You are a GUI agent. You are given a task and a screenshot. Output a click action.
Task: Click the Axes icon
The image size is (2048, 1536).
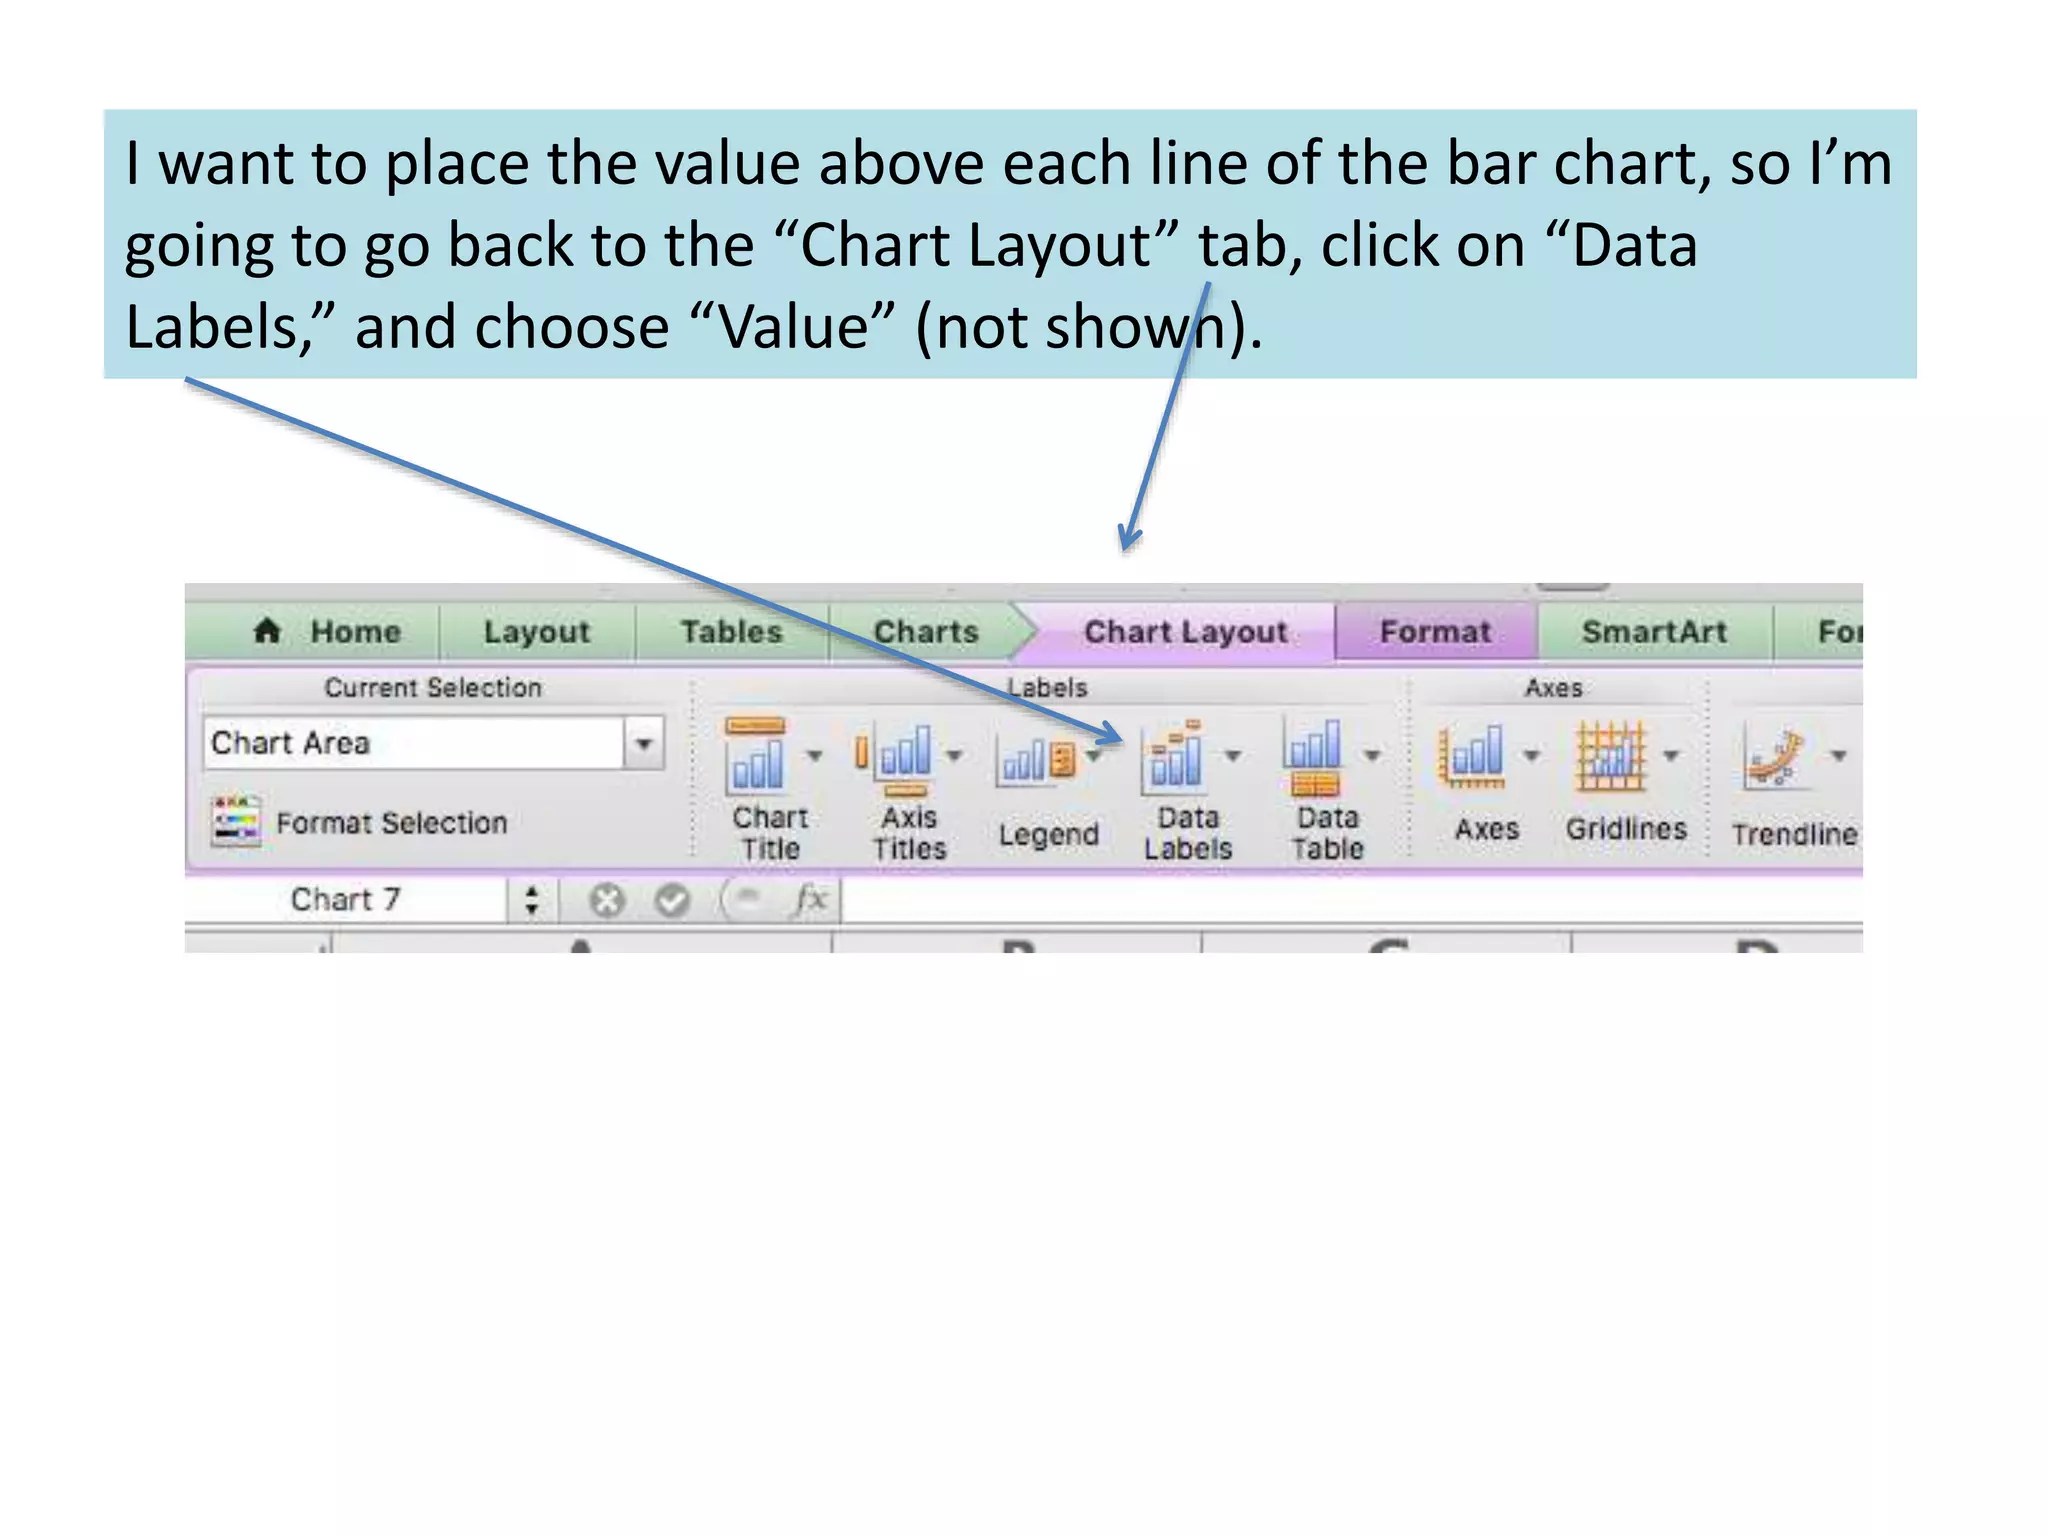(1471, 756)
